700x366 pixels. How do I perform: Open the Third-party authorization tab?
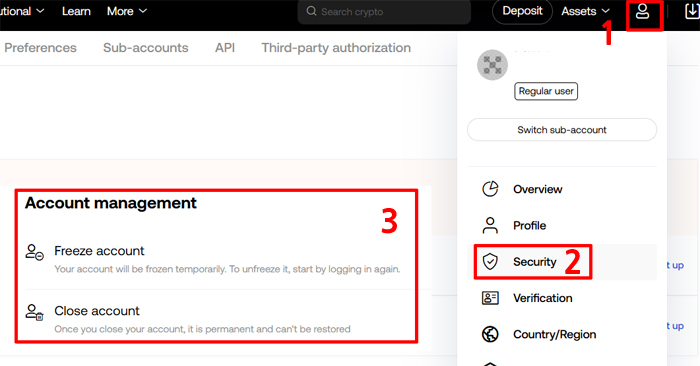[336, 48]
